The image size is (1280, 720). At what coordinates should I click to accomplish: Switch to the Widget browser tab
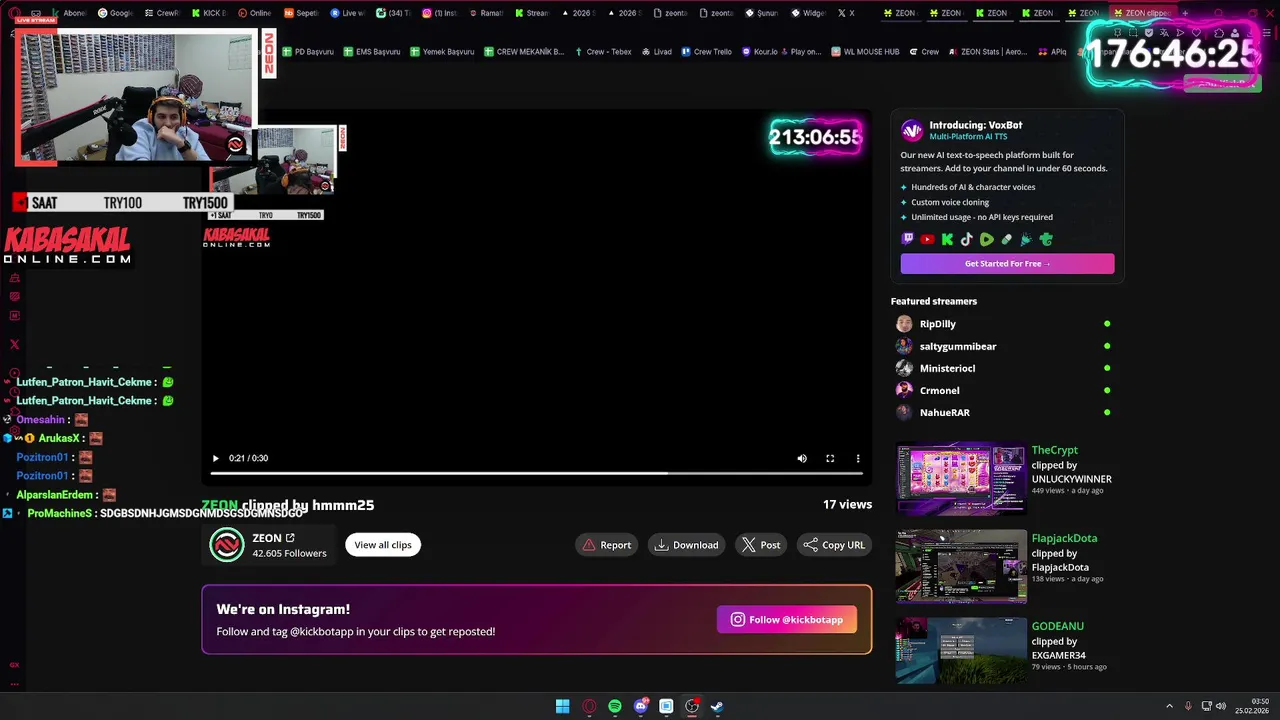coord(808,13)
